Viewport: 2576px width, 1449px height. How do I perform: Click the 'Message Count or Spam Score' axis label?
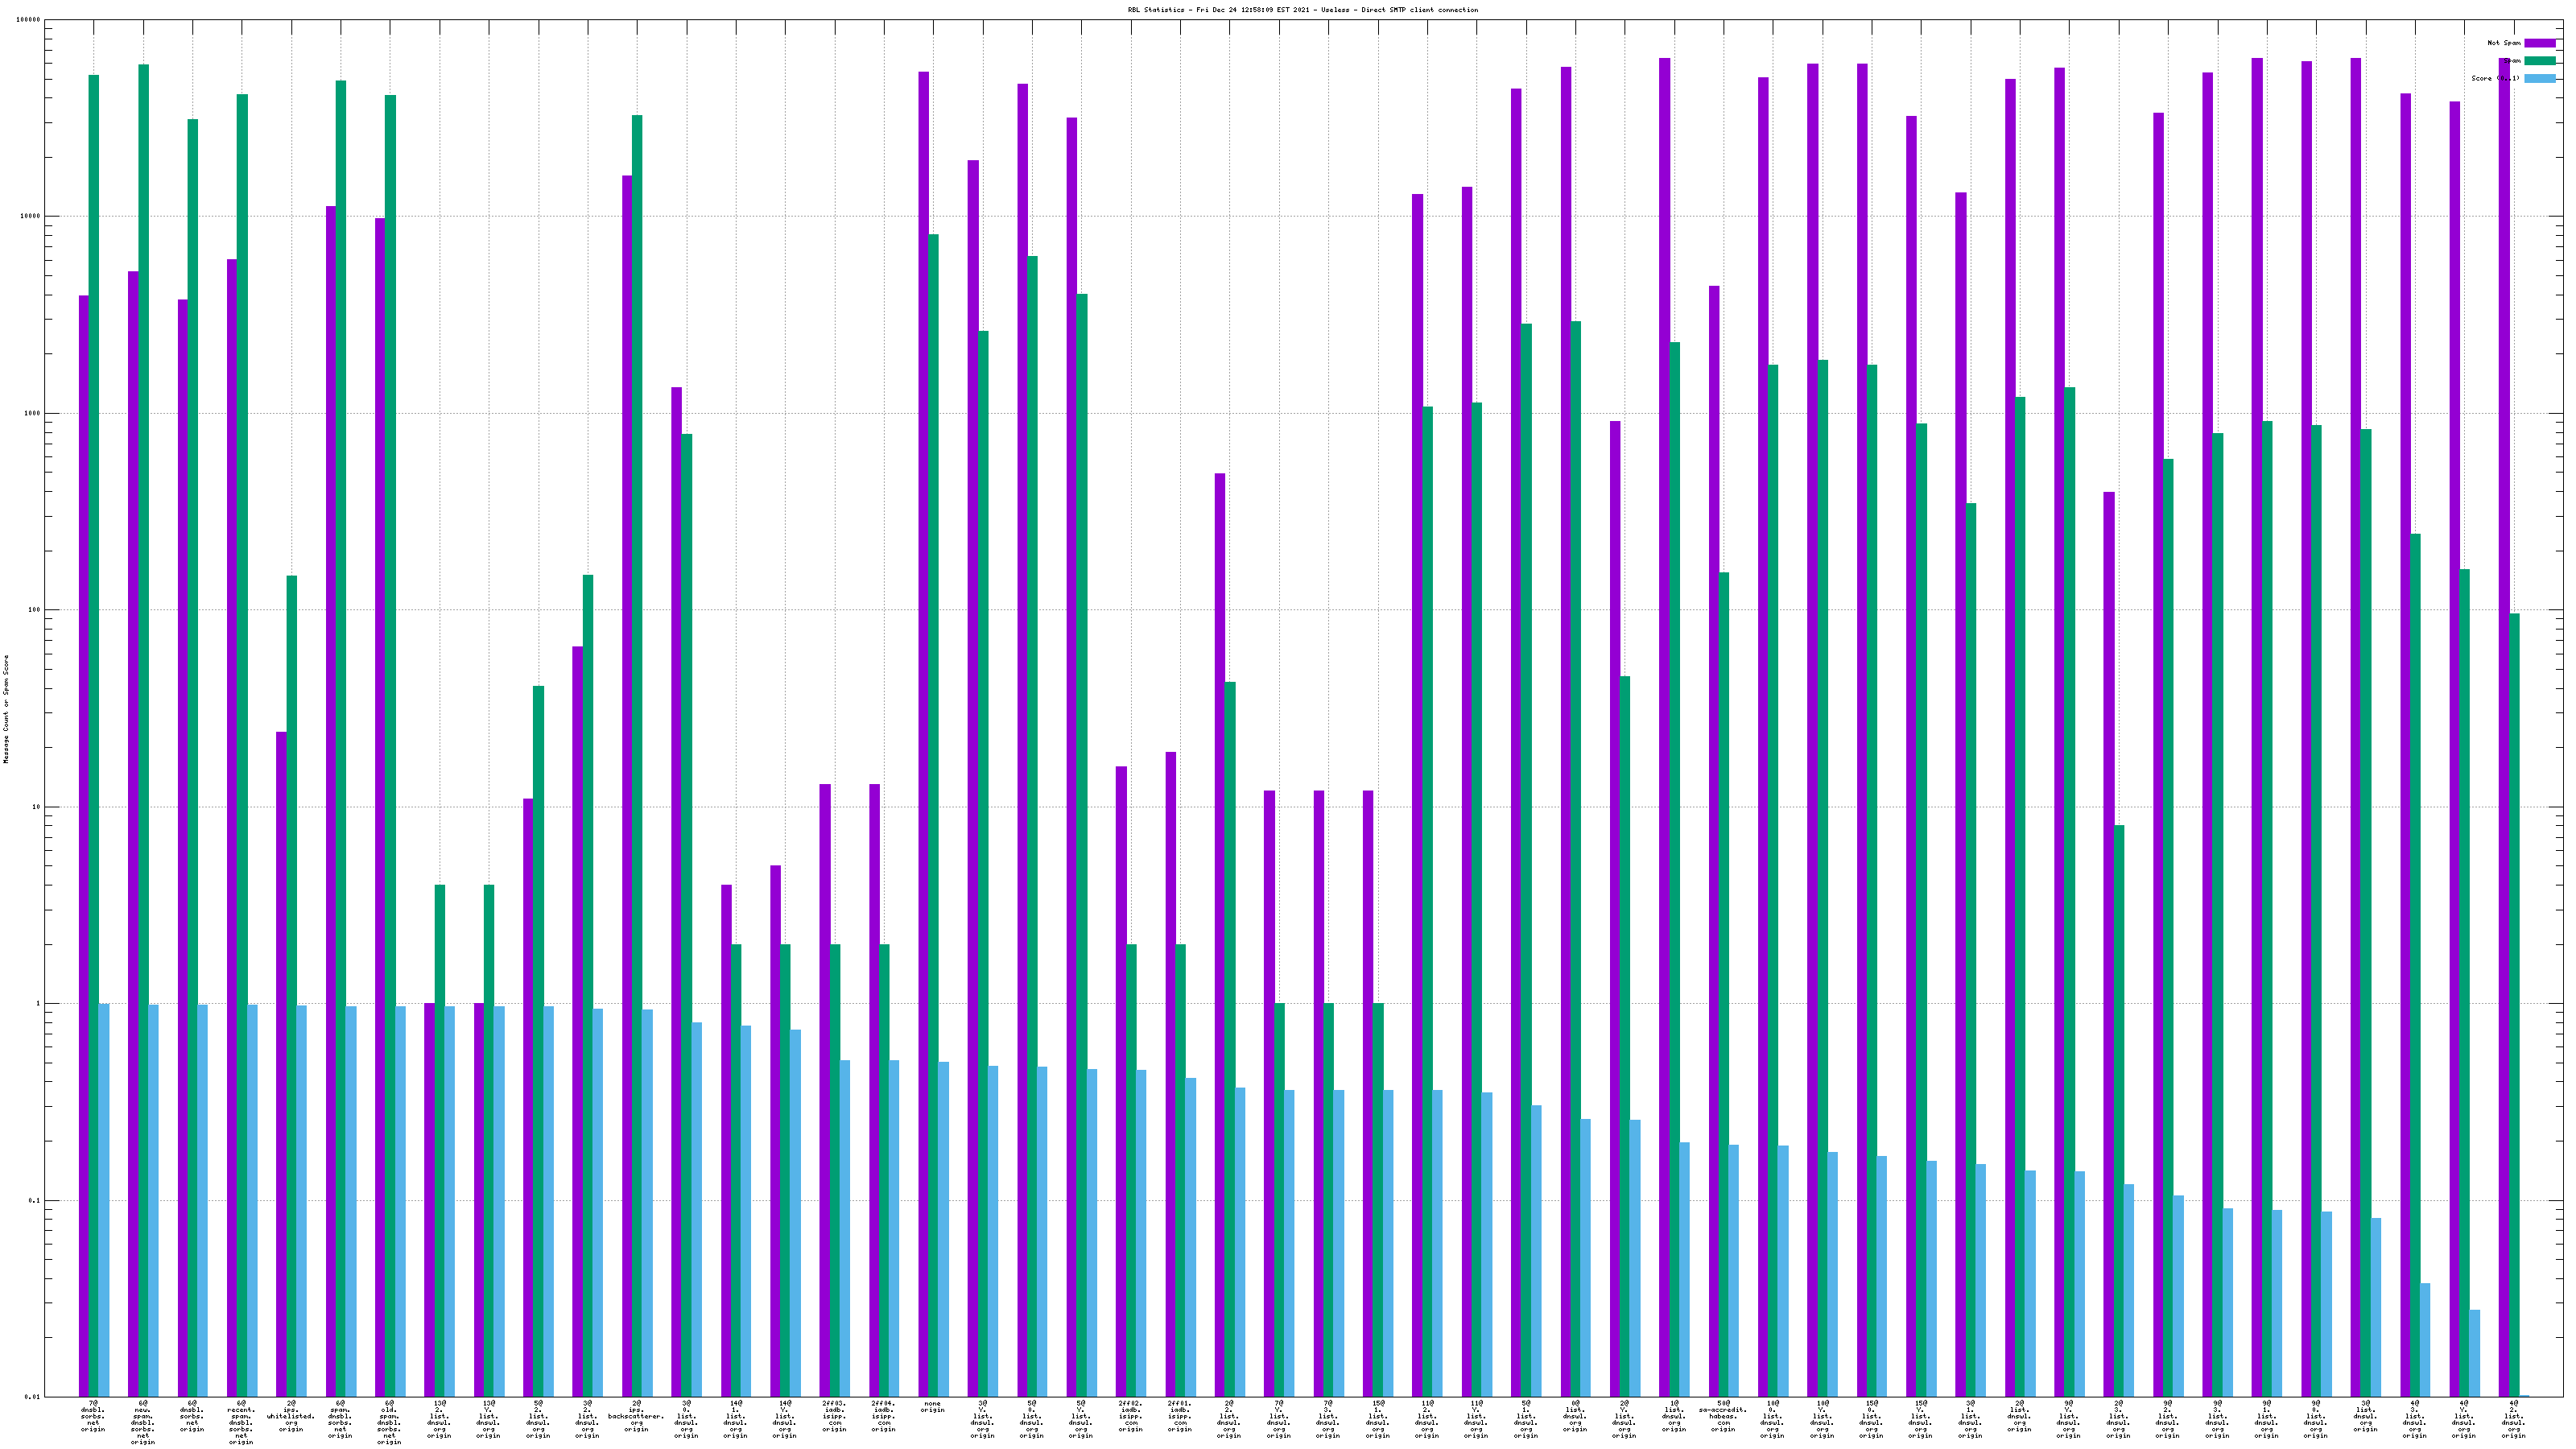tap(6, 709)
